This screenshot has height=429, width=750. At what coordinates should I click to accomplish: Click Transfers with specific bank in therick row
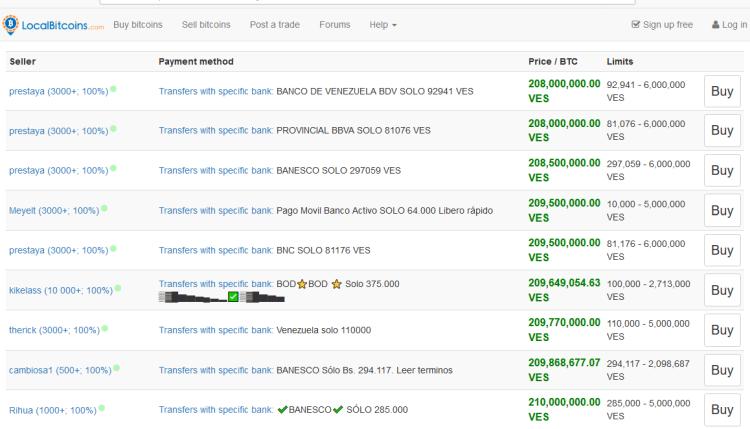[216, 330]
